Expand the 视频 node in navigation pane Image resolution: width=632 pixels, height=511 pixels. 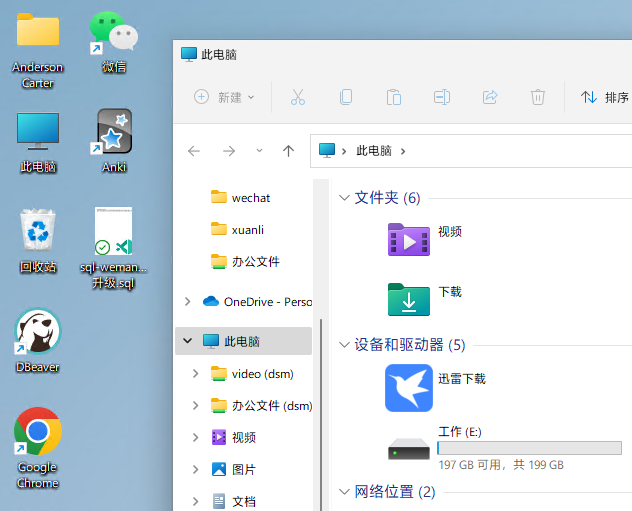click(195, 437)
